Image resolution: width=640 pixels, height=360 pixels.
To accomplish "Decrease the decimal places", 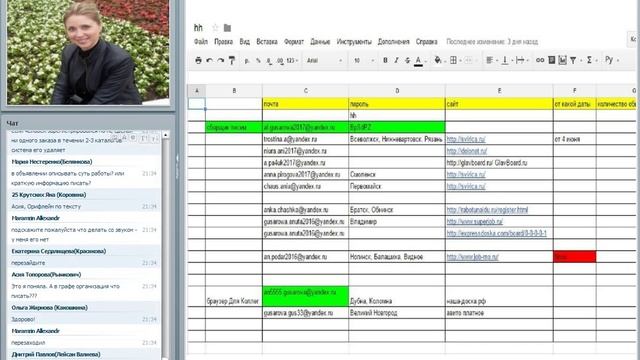I will click(269, 61).
